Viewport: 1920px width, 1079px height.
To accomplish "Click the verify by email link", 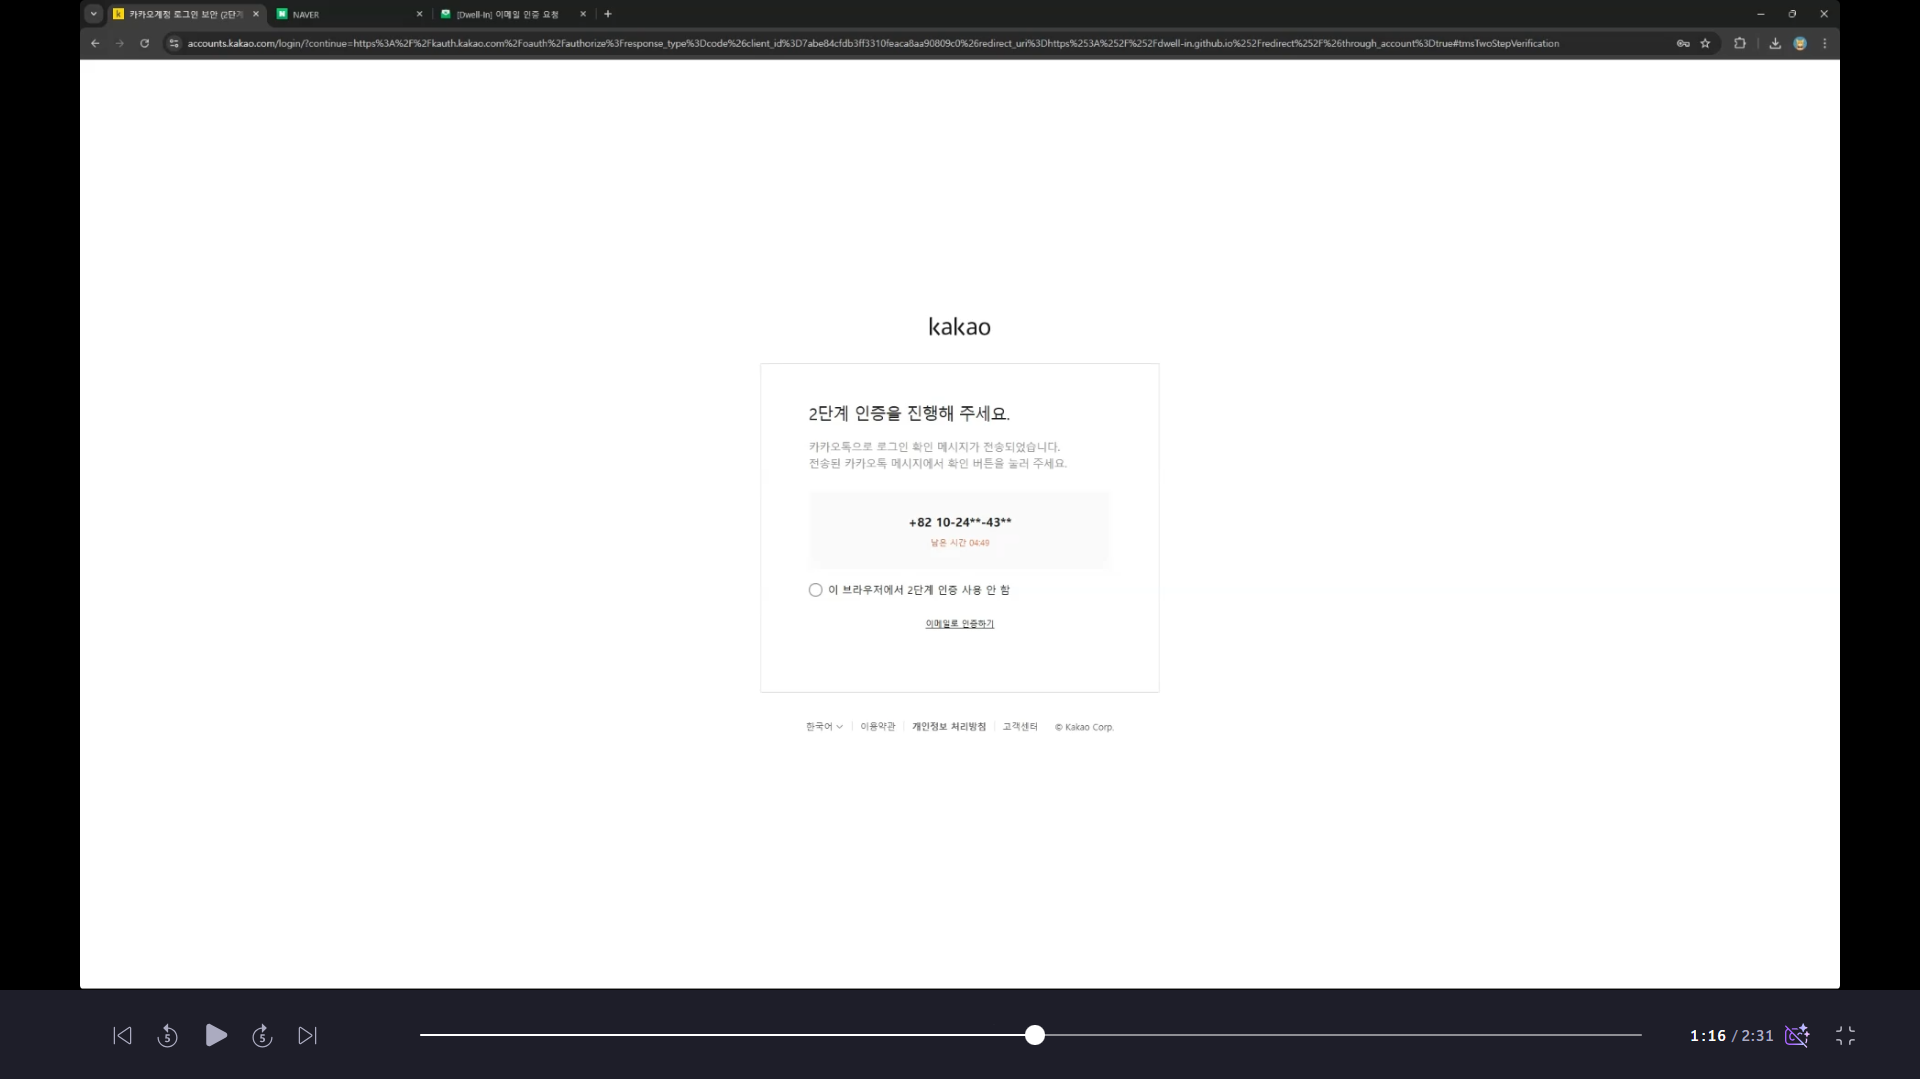I will 959,624.
